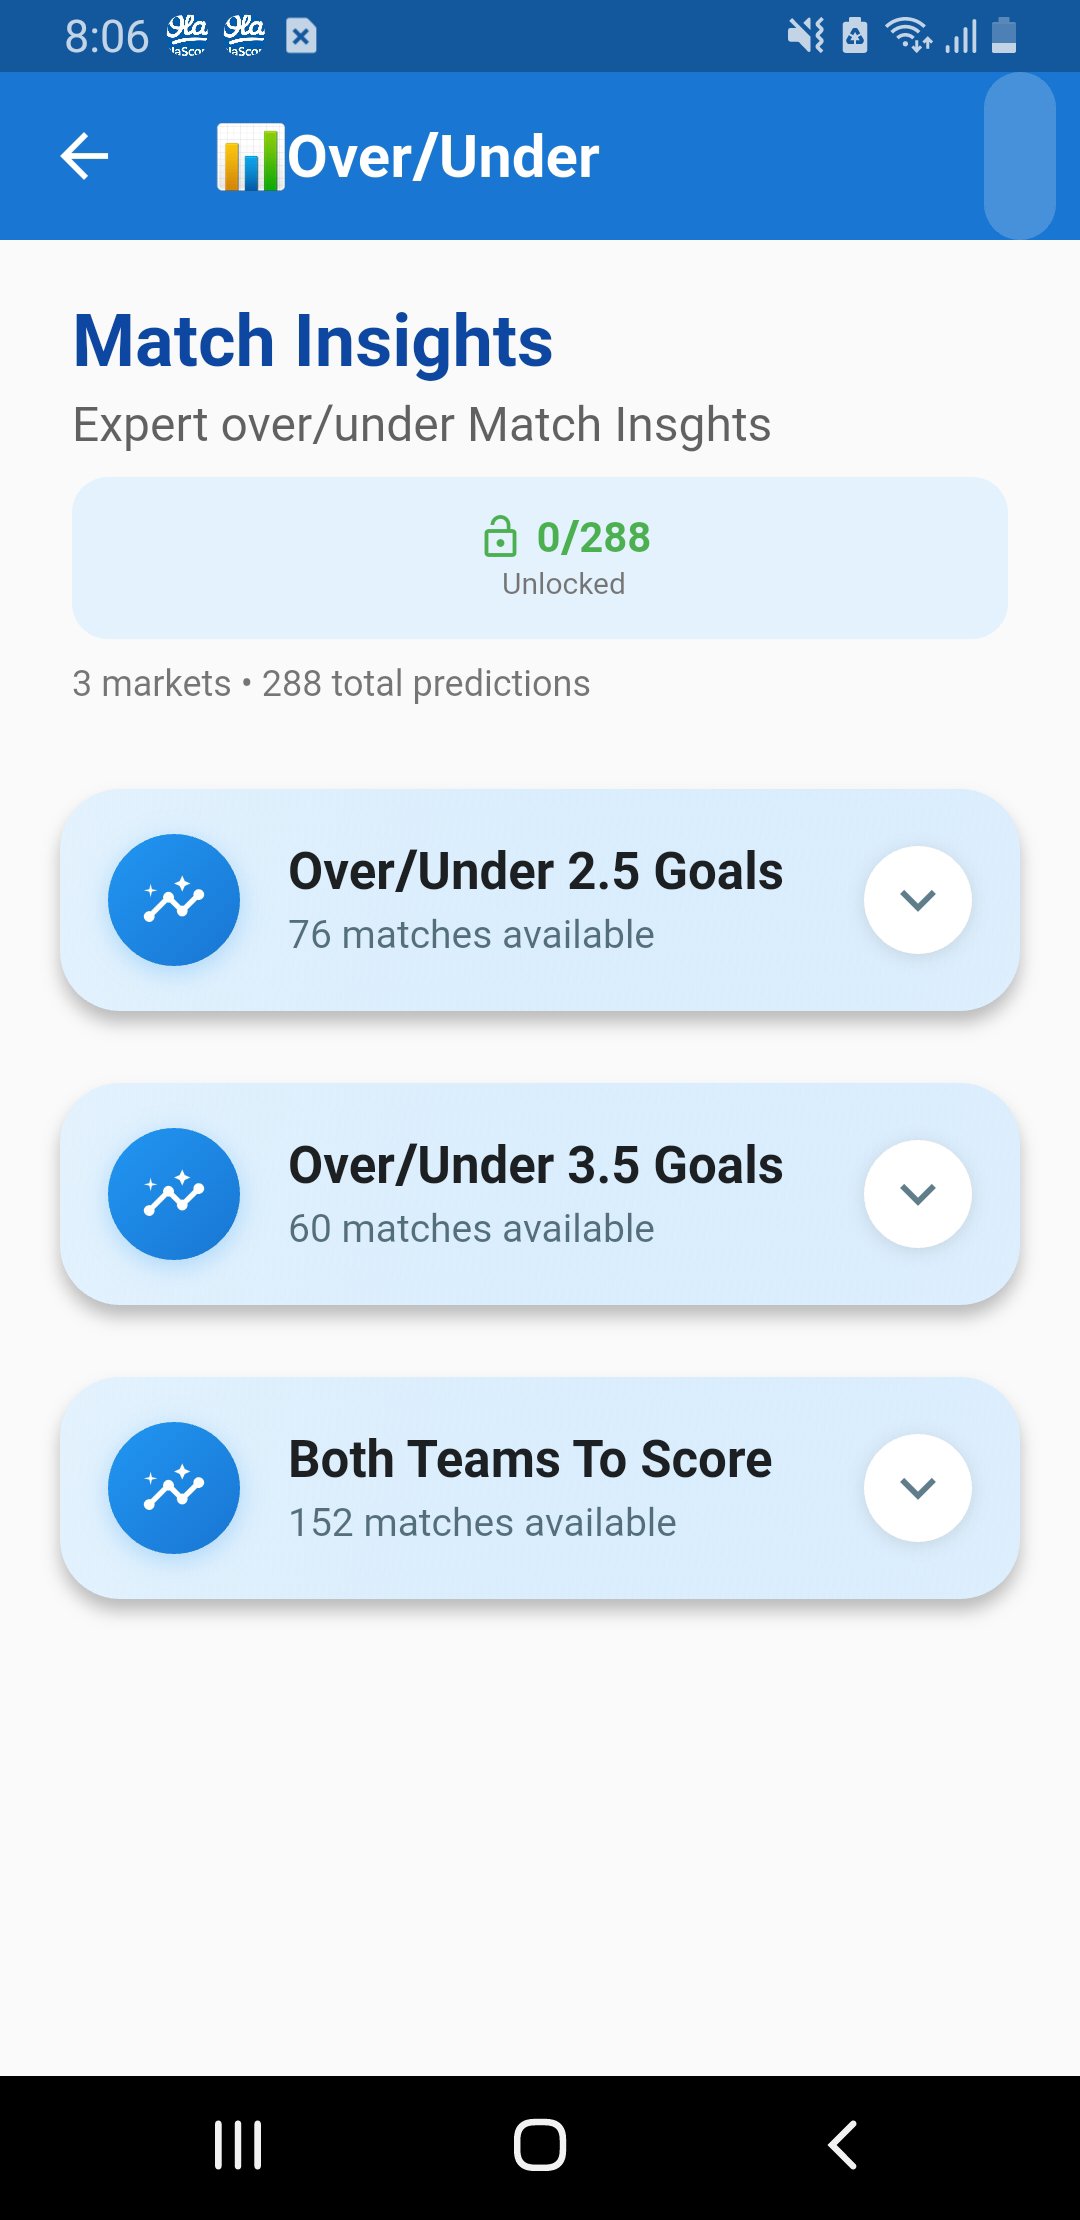The width and height of the screenshot is (1080, 2220).
Task: Select the Over/Under 3.5 Goals title
Action: coord(535,1165)
